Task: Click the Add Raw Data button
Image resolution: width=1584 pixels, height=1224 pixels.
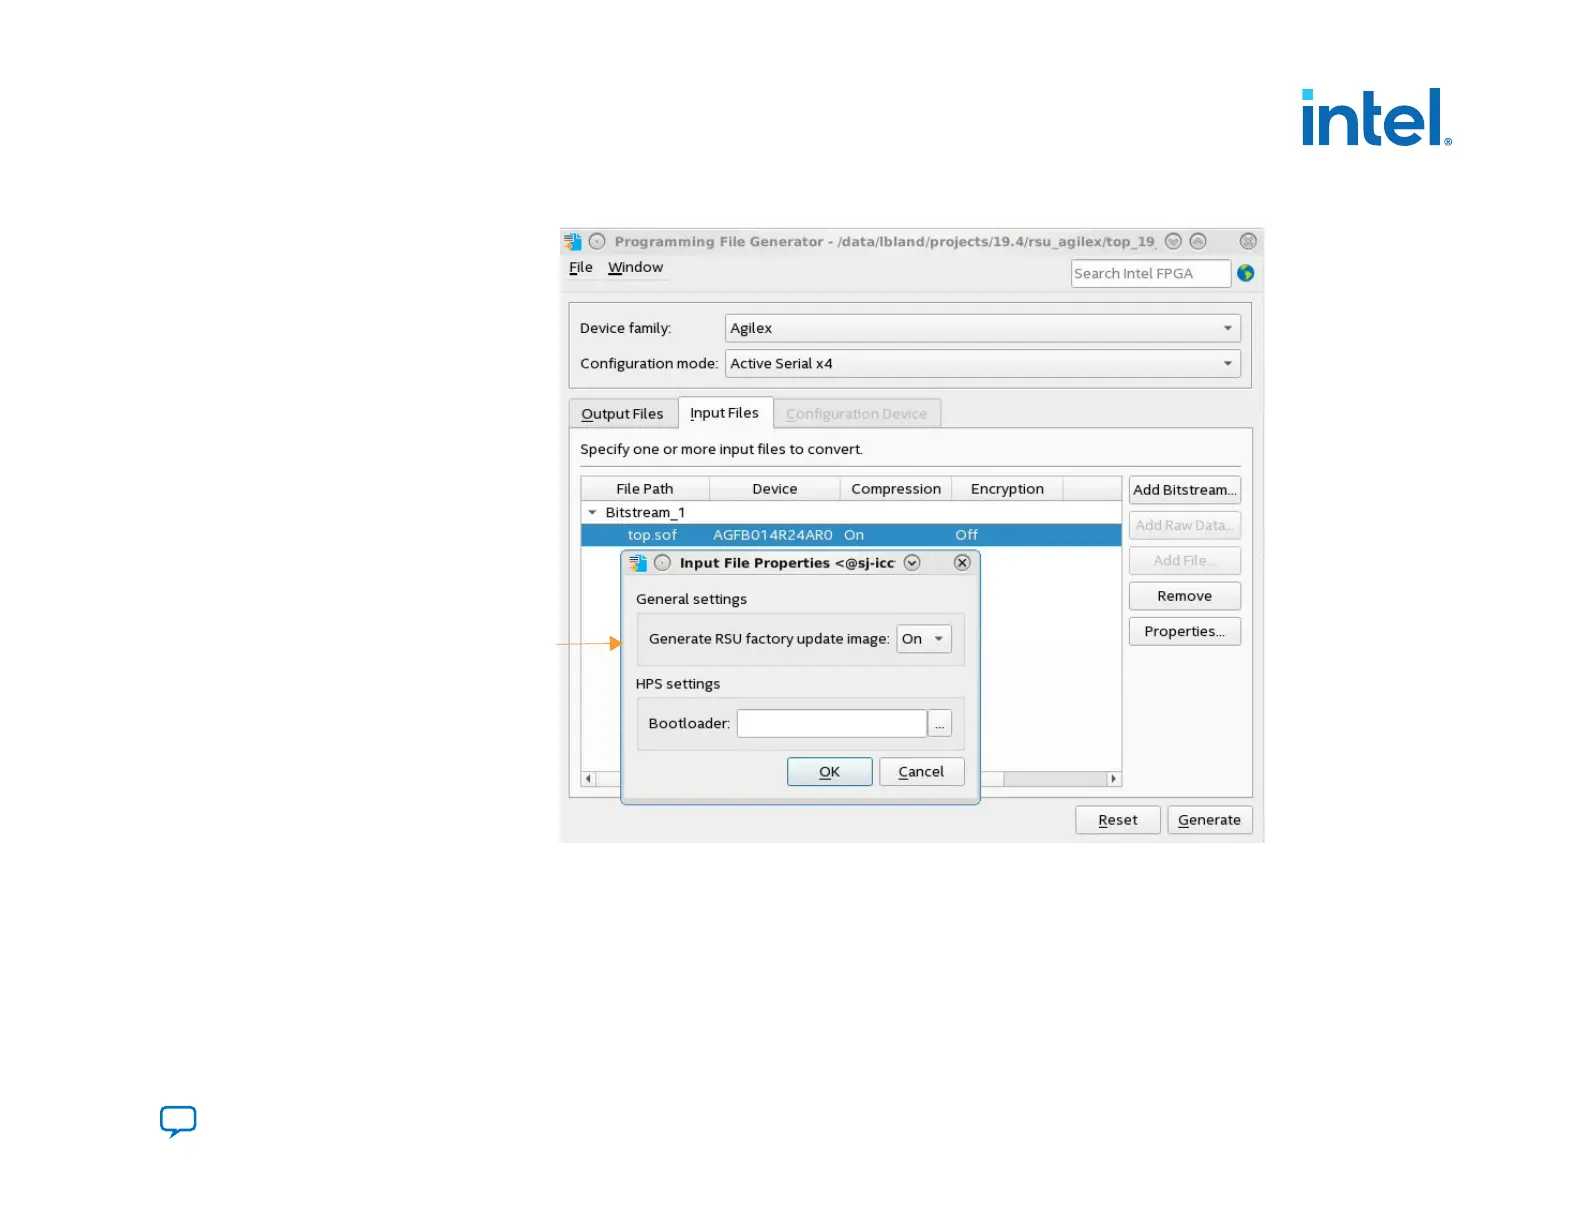Action: click(x=1185, y=525)
